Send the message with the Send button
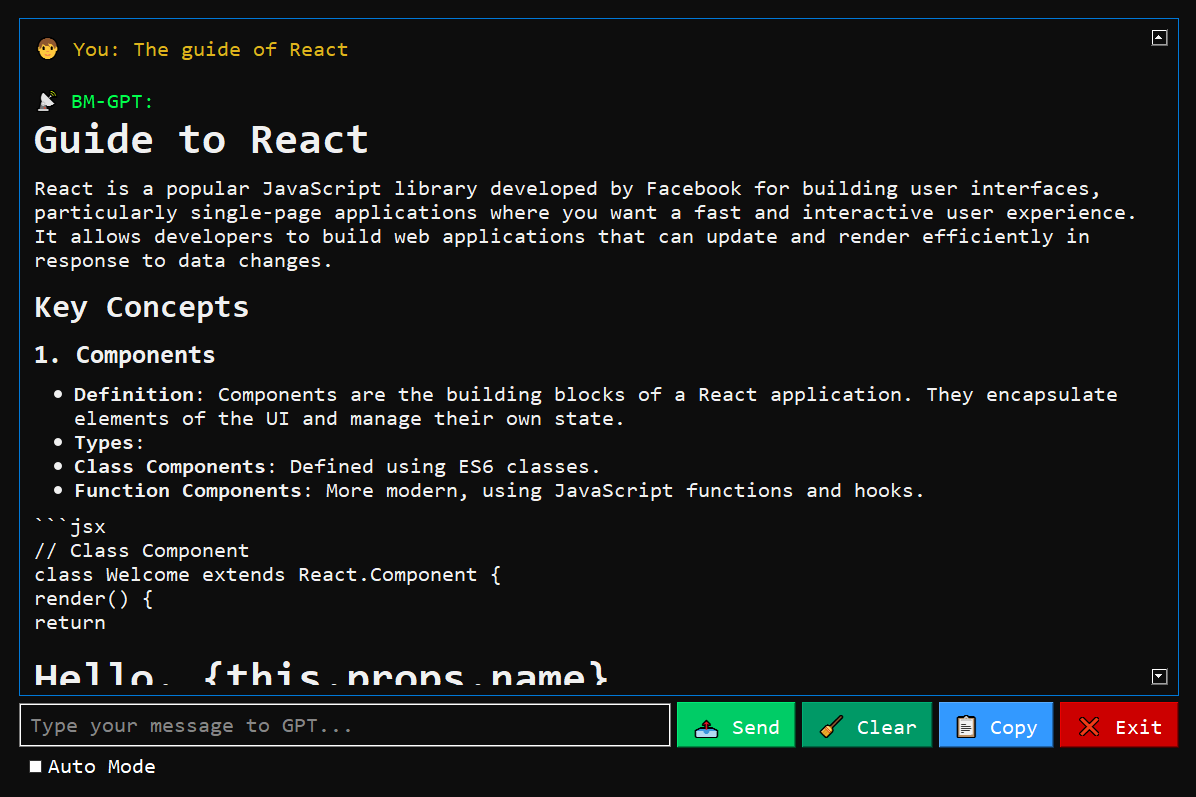This screenshot has width=1196, height=797. pyautogui.click(x=736, y=725)
